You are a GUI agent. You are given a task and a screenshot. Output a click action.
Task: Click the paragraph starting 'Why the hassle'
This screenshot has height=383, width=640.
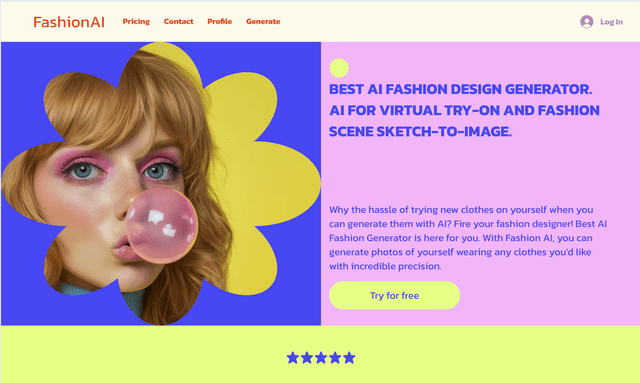point(468,238)
